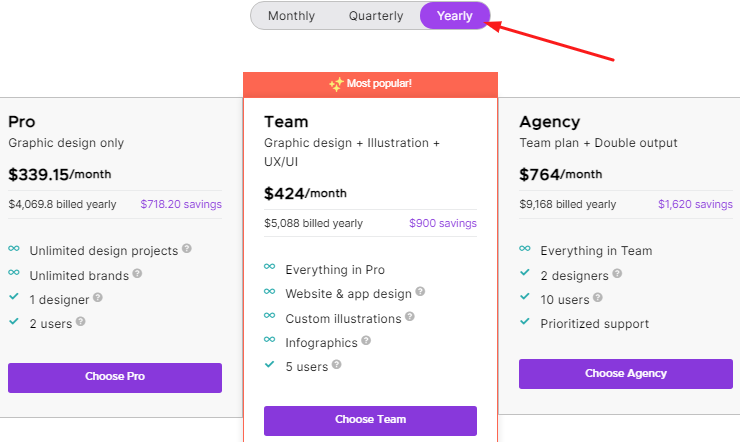
Task: Choose the Pro plan
Action: [x=115, y=378]
